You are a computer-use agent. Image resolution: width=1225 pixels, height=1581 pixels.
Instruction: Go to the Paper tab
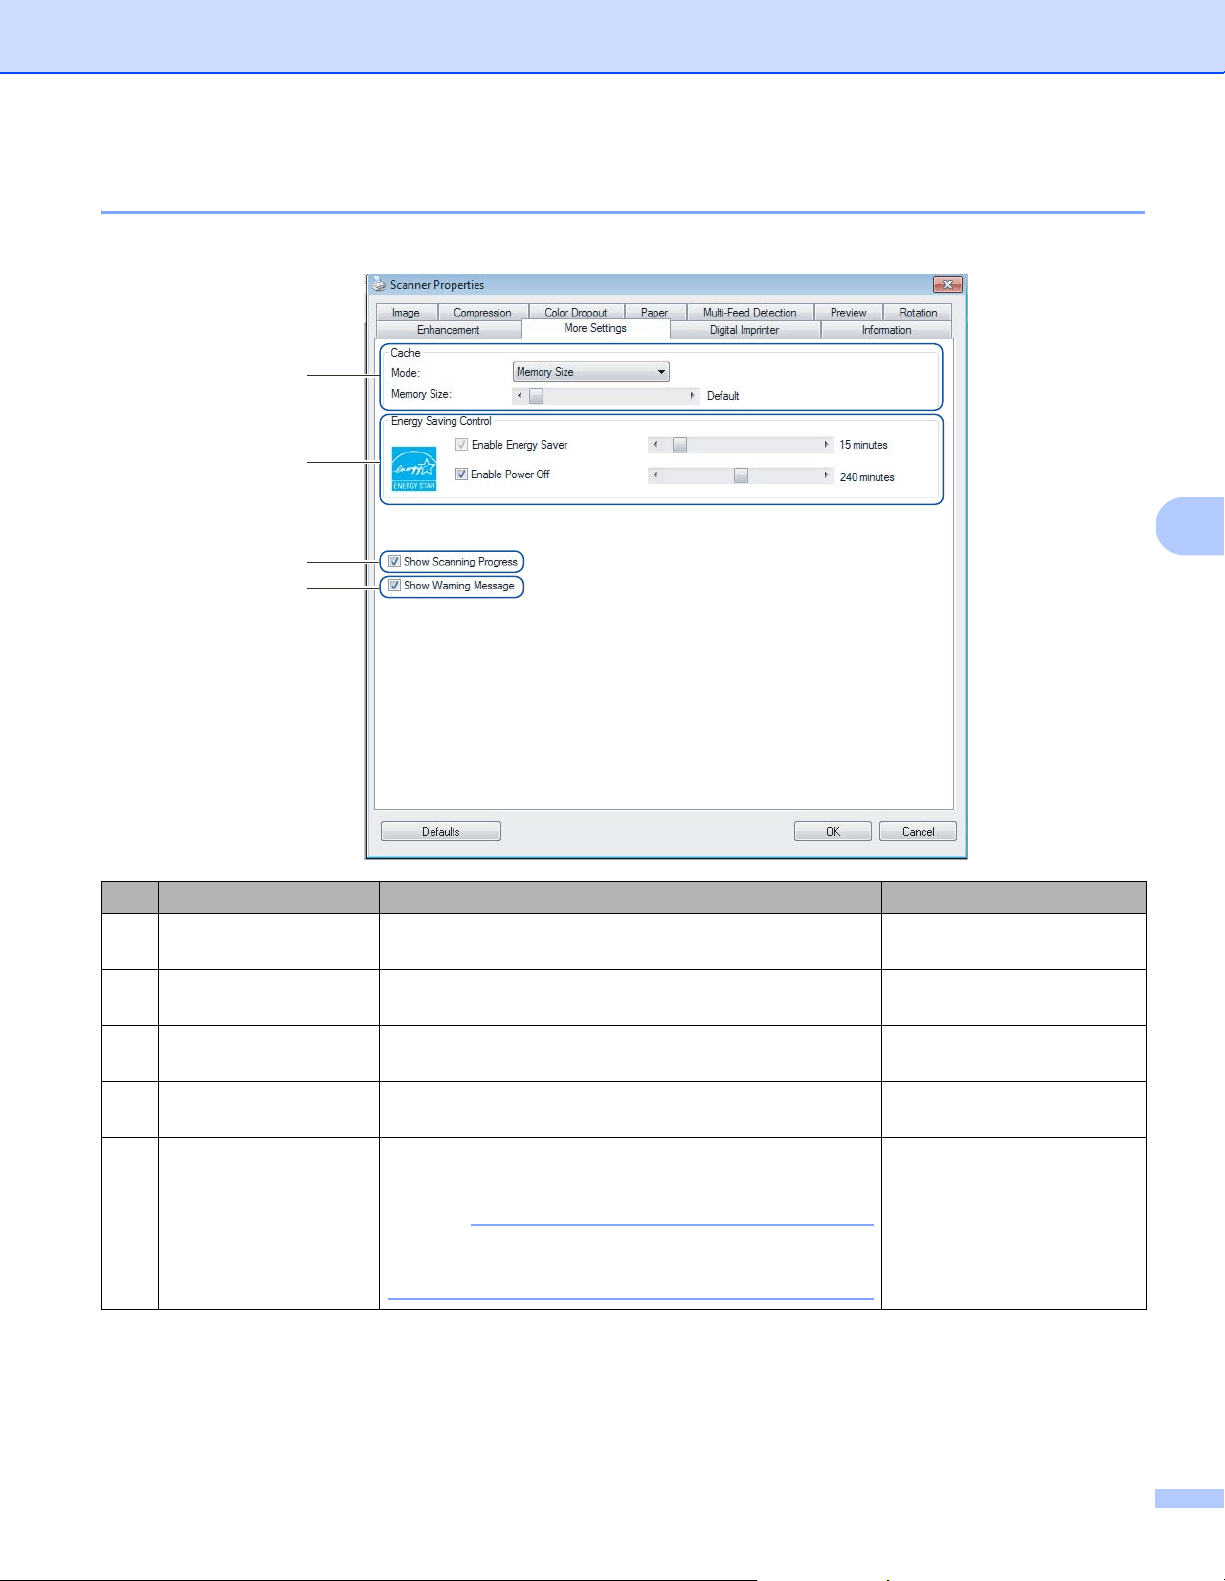pyautogui.click(x=655, y=313)
